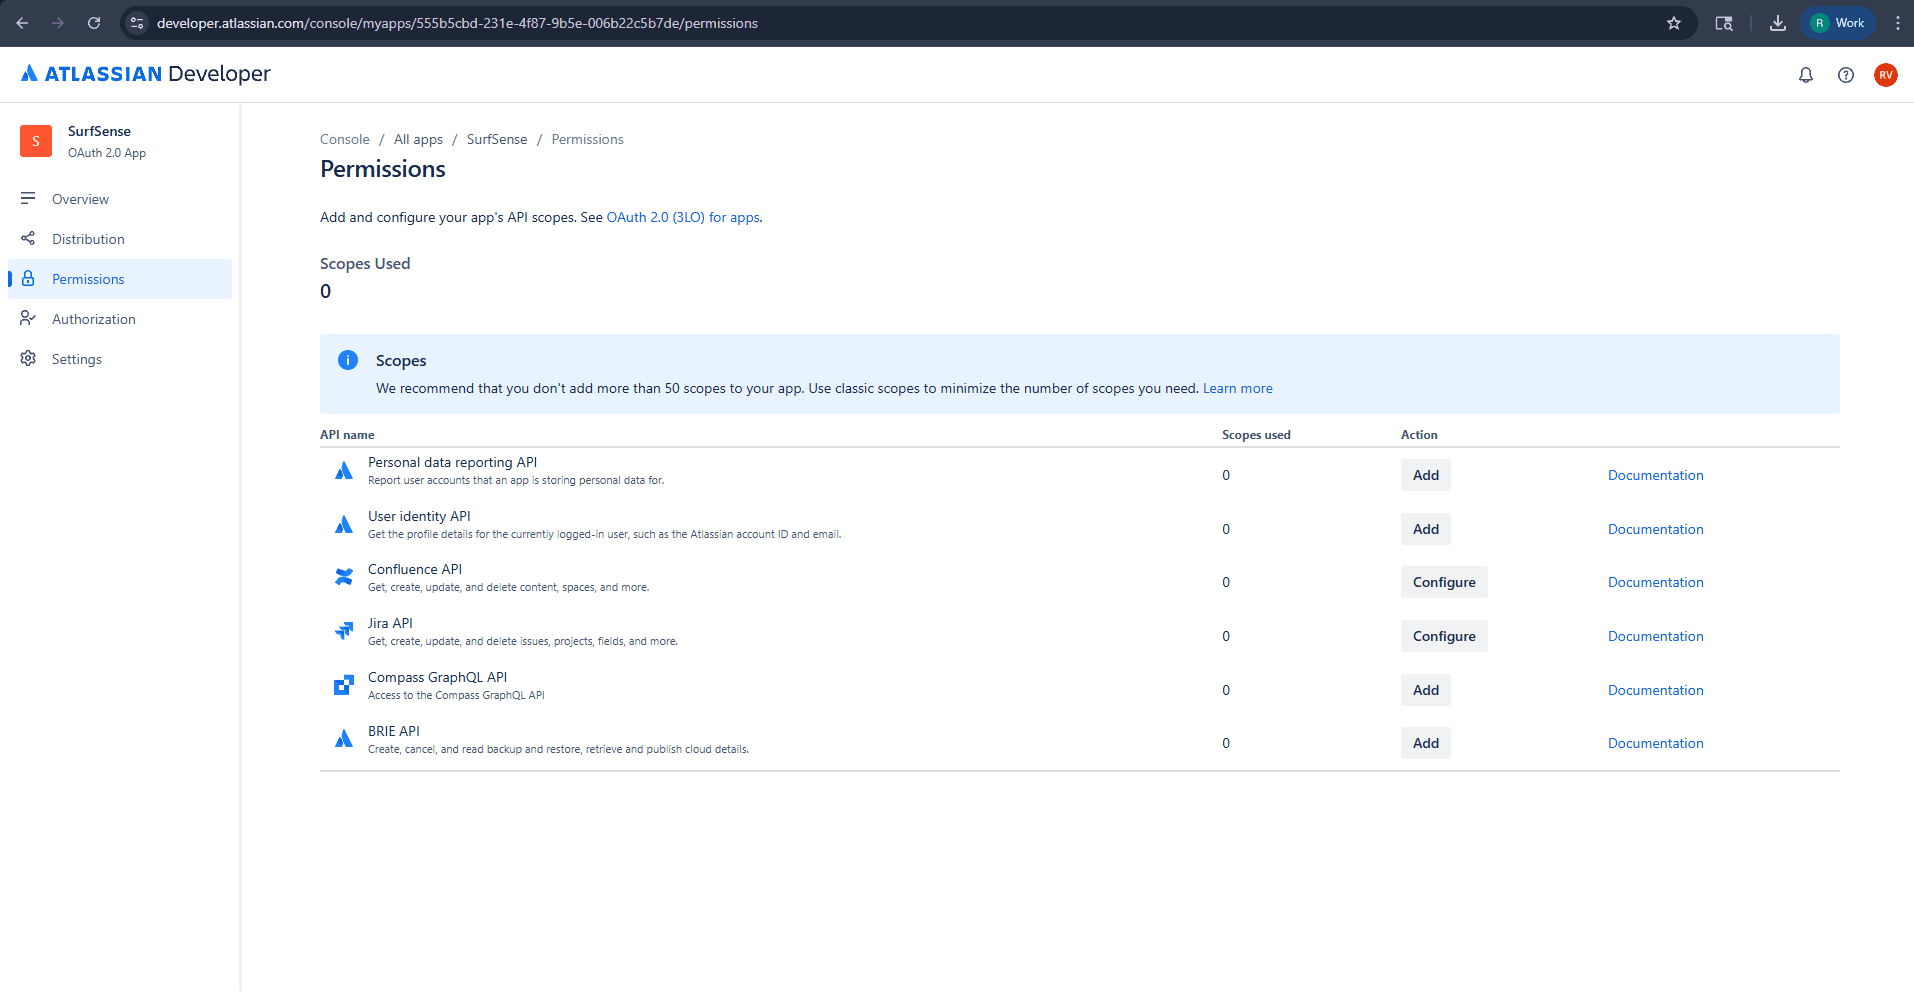This screenshot has width=1914, height=992.
Task: Add the User identity API scope
Action: pyautogui.click(x=1424, y=529)
